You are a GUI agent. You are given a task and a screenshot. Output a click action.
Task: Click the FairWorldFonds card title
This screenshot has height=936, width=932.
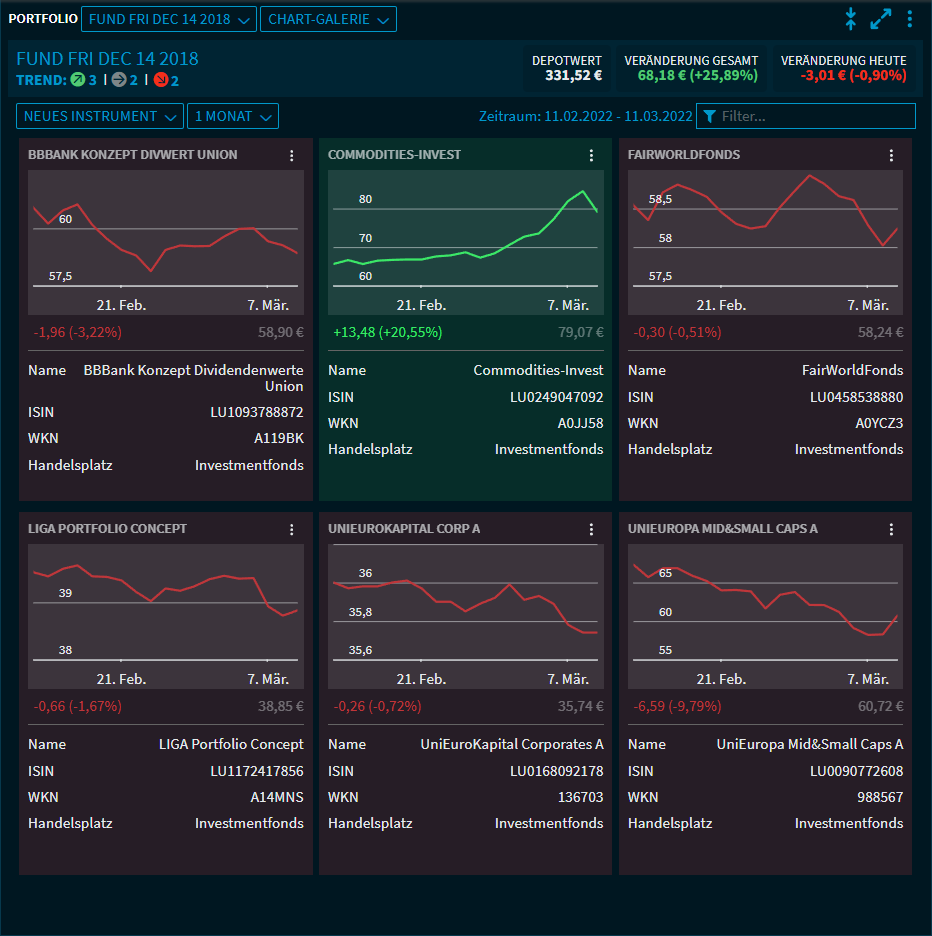(684, 155)
